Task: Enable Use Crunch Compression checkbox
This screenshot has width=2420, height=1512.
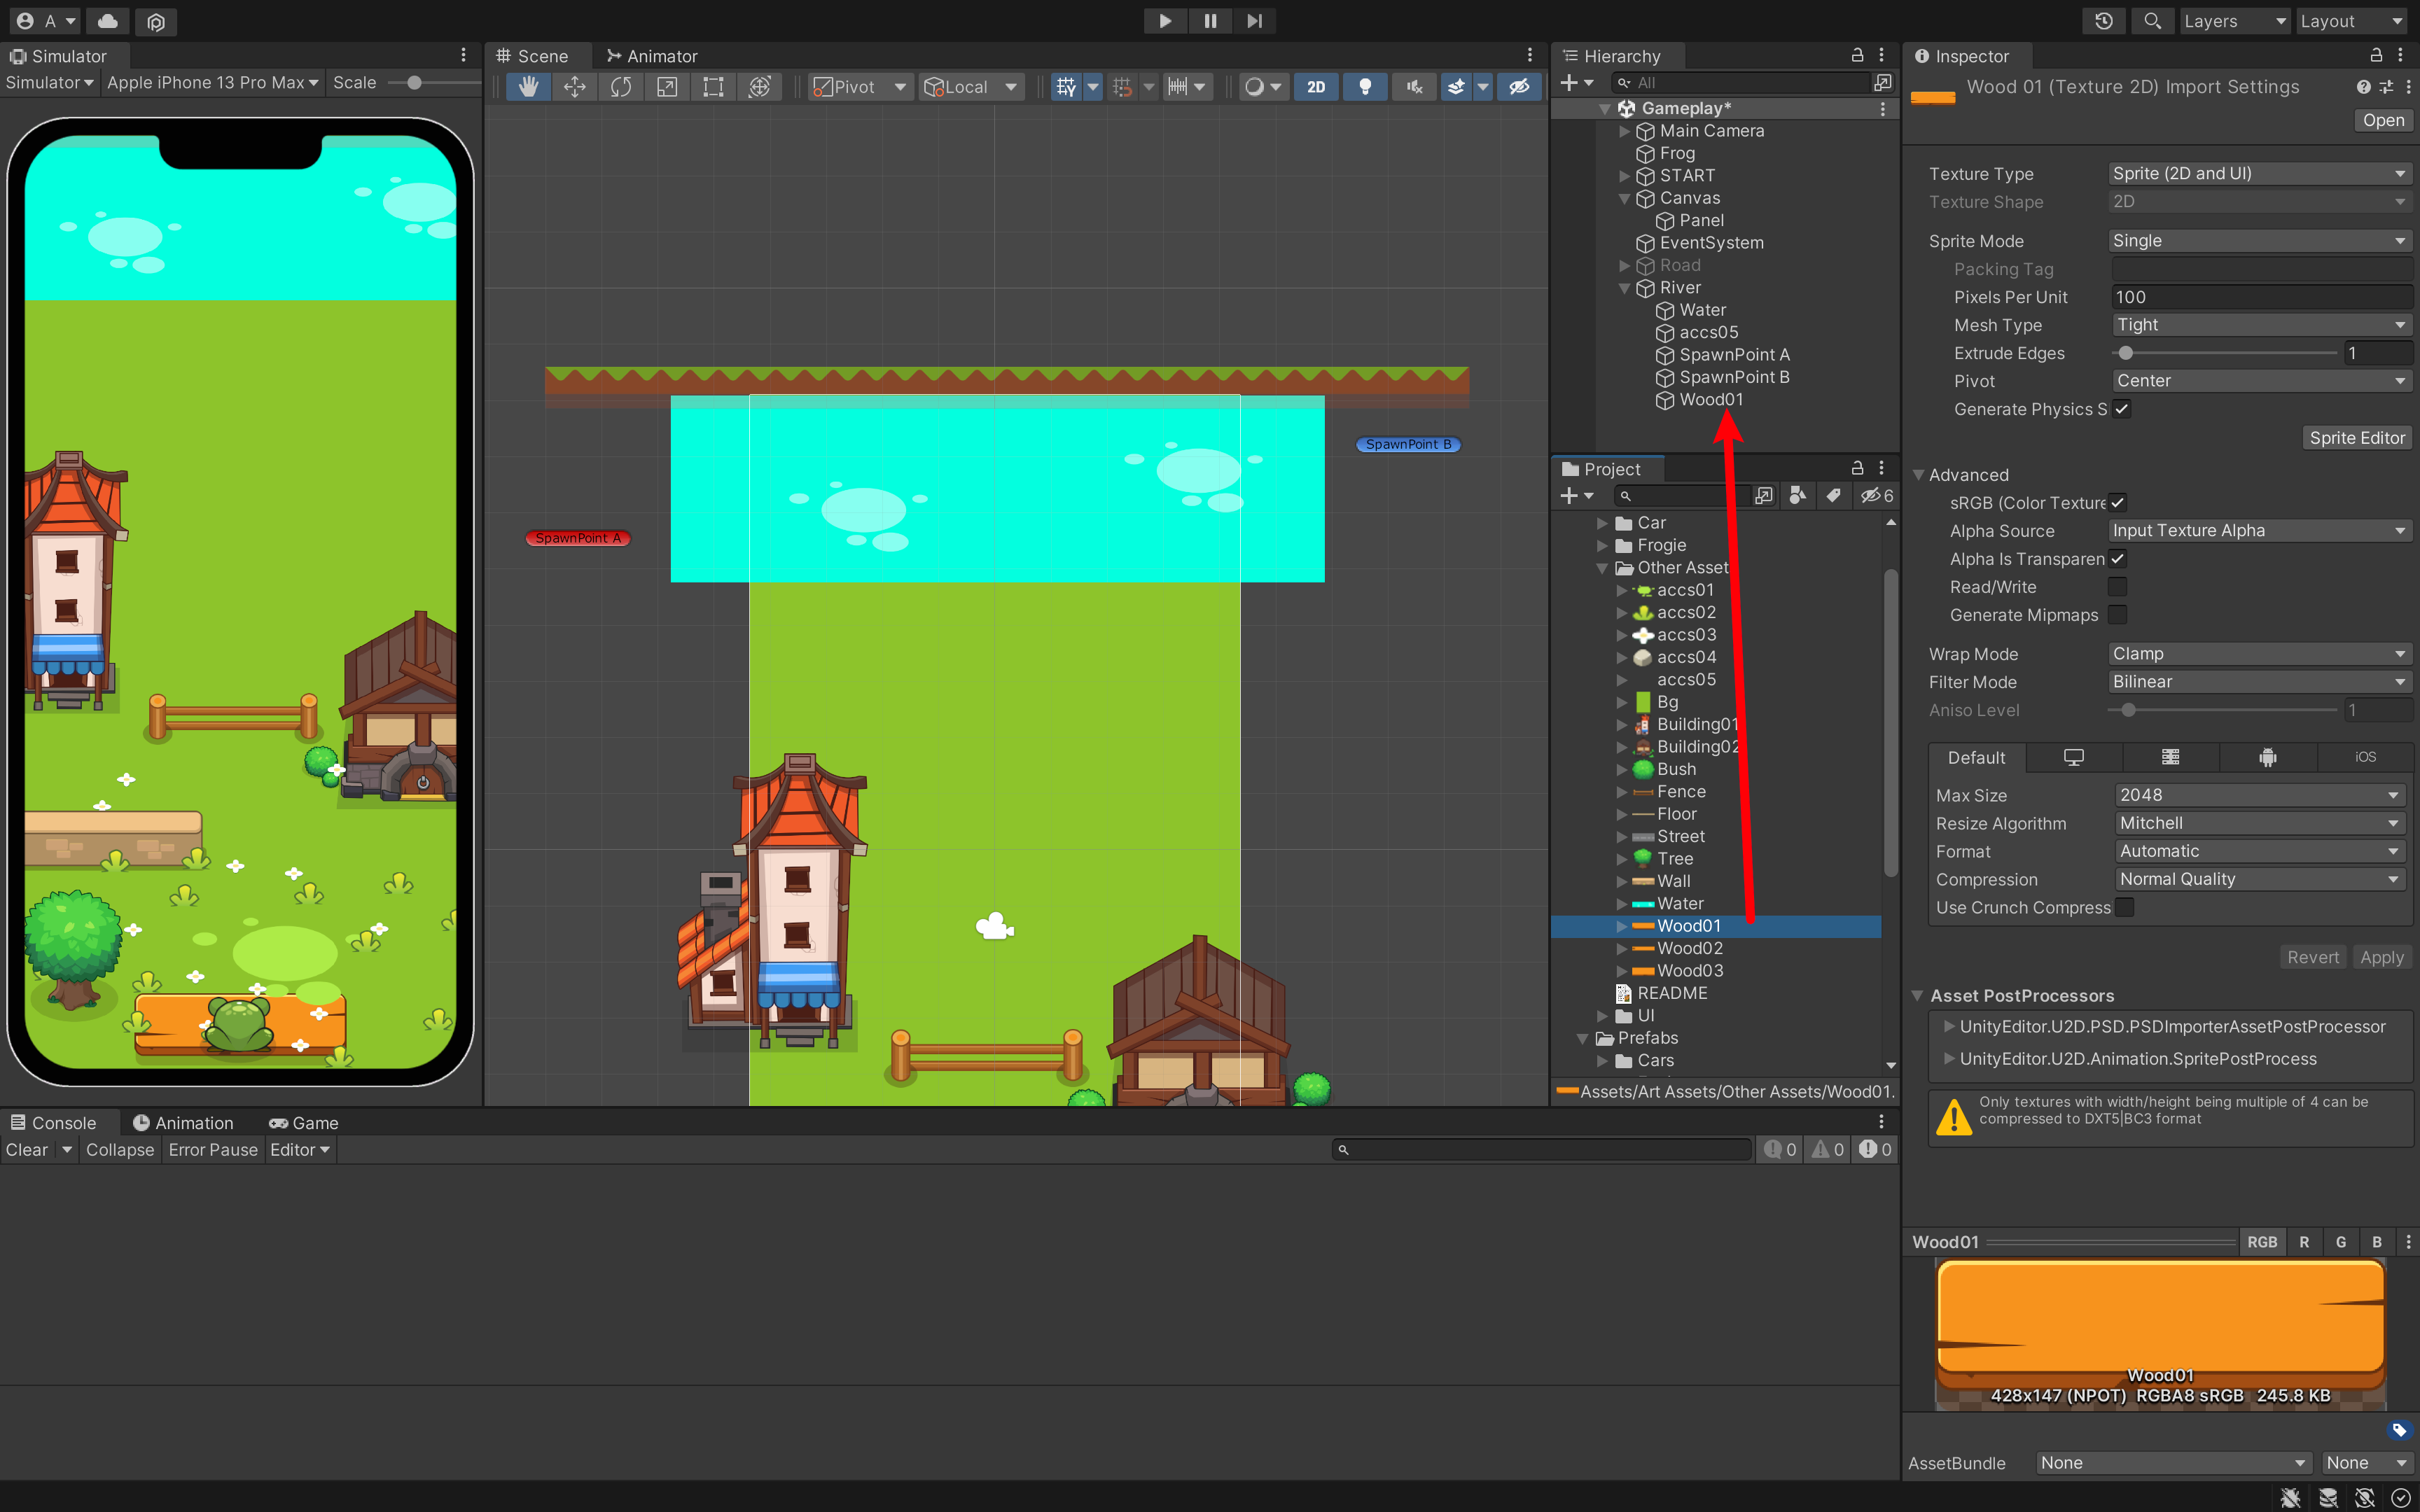Action: click(x=2124, y=907)
